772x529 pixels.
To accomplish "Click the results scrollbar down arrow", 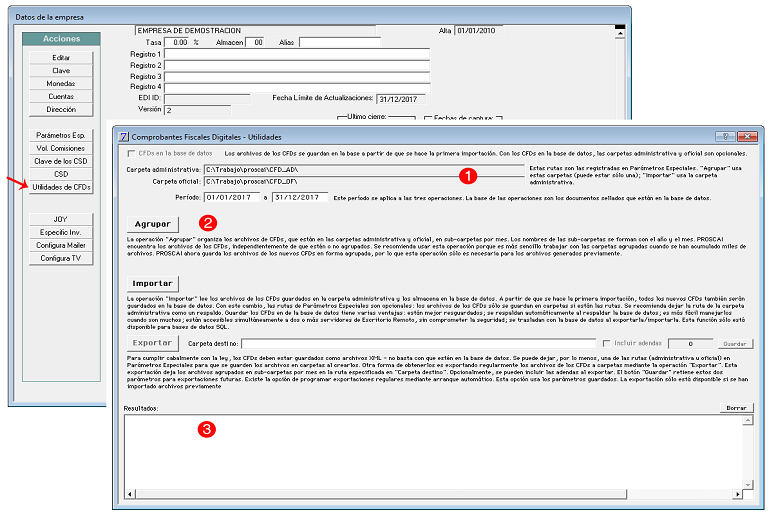I will [748, 485].
